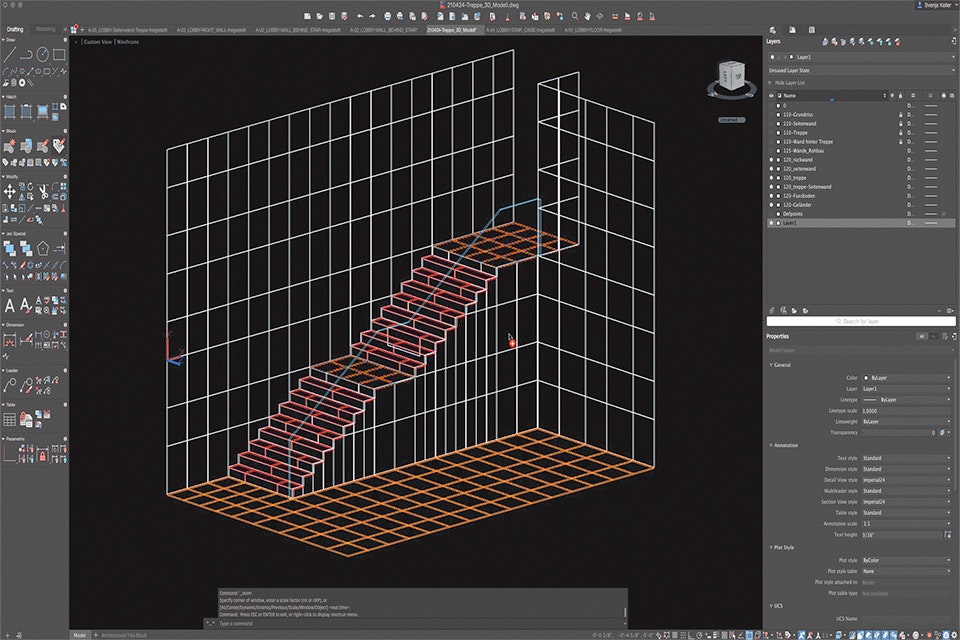Switch to the Modeling workspace tab
This screenshot has width=960, height=640.
tap(45, 29)
